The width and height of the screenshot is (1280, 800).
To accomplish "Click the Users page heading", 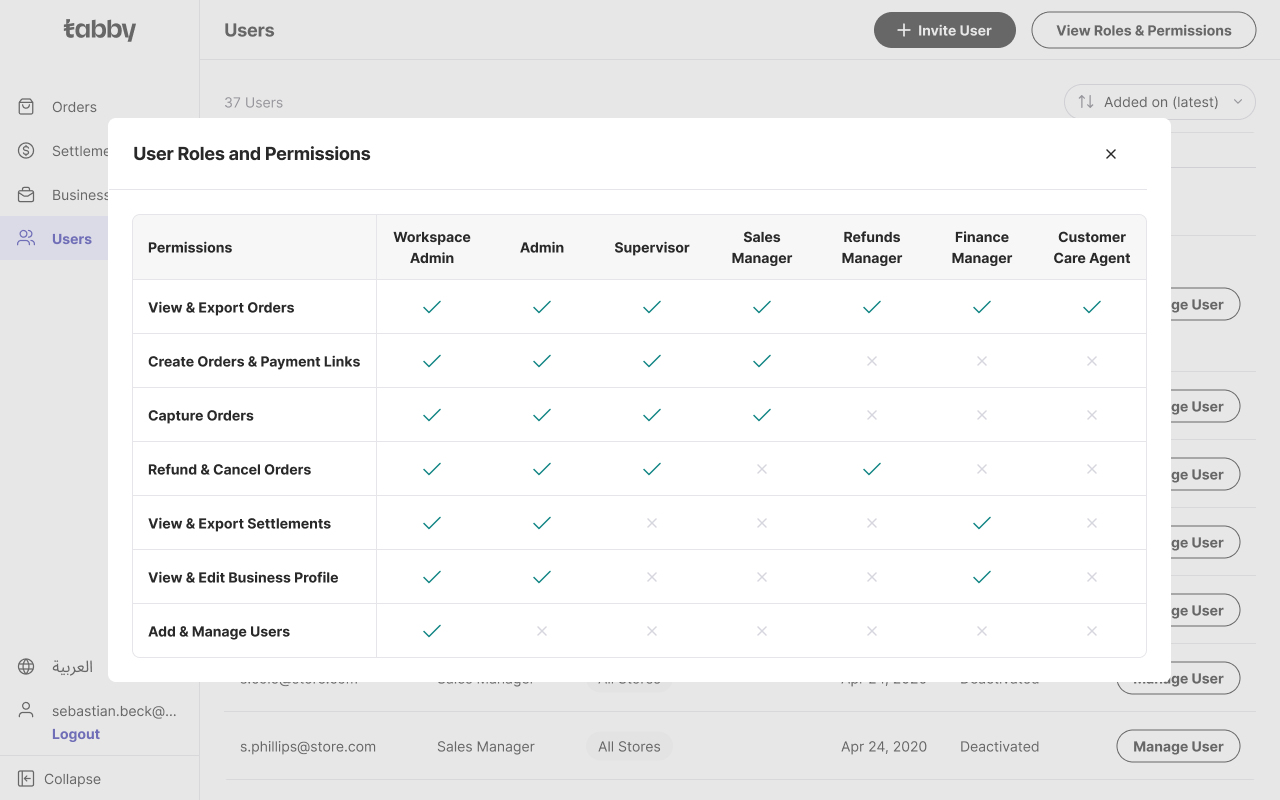I will [x=249, y=30].
